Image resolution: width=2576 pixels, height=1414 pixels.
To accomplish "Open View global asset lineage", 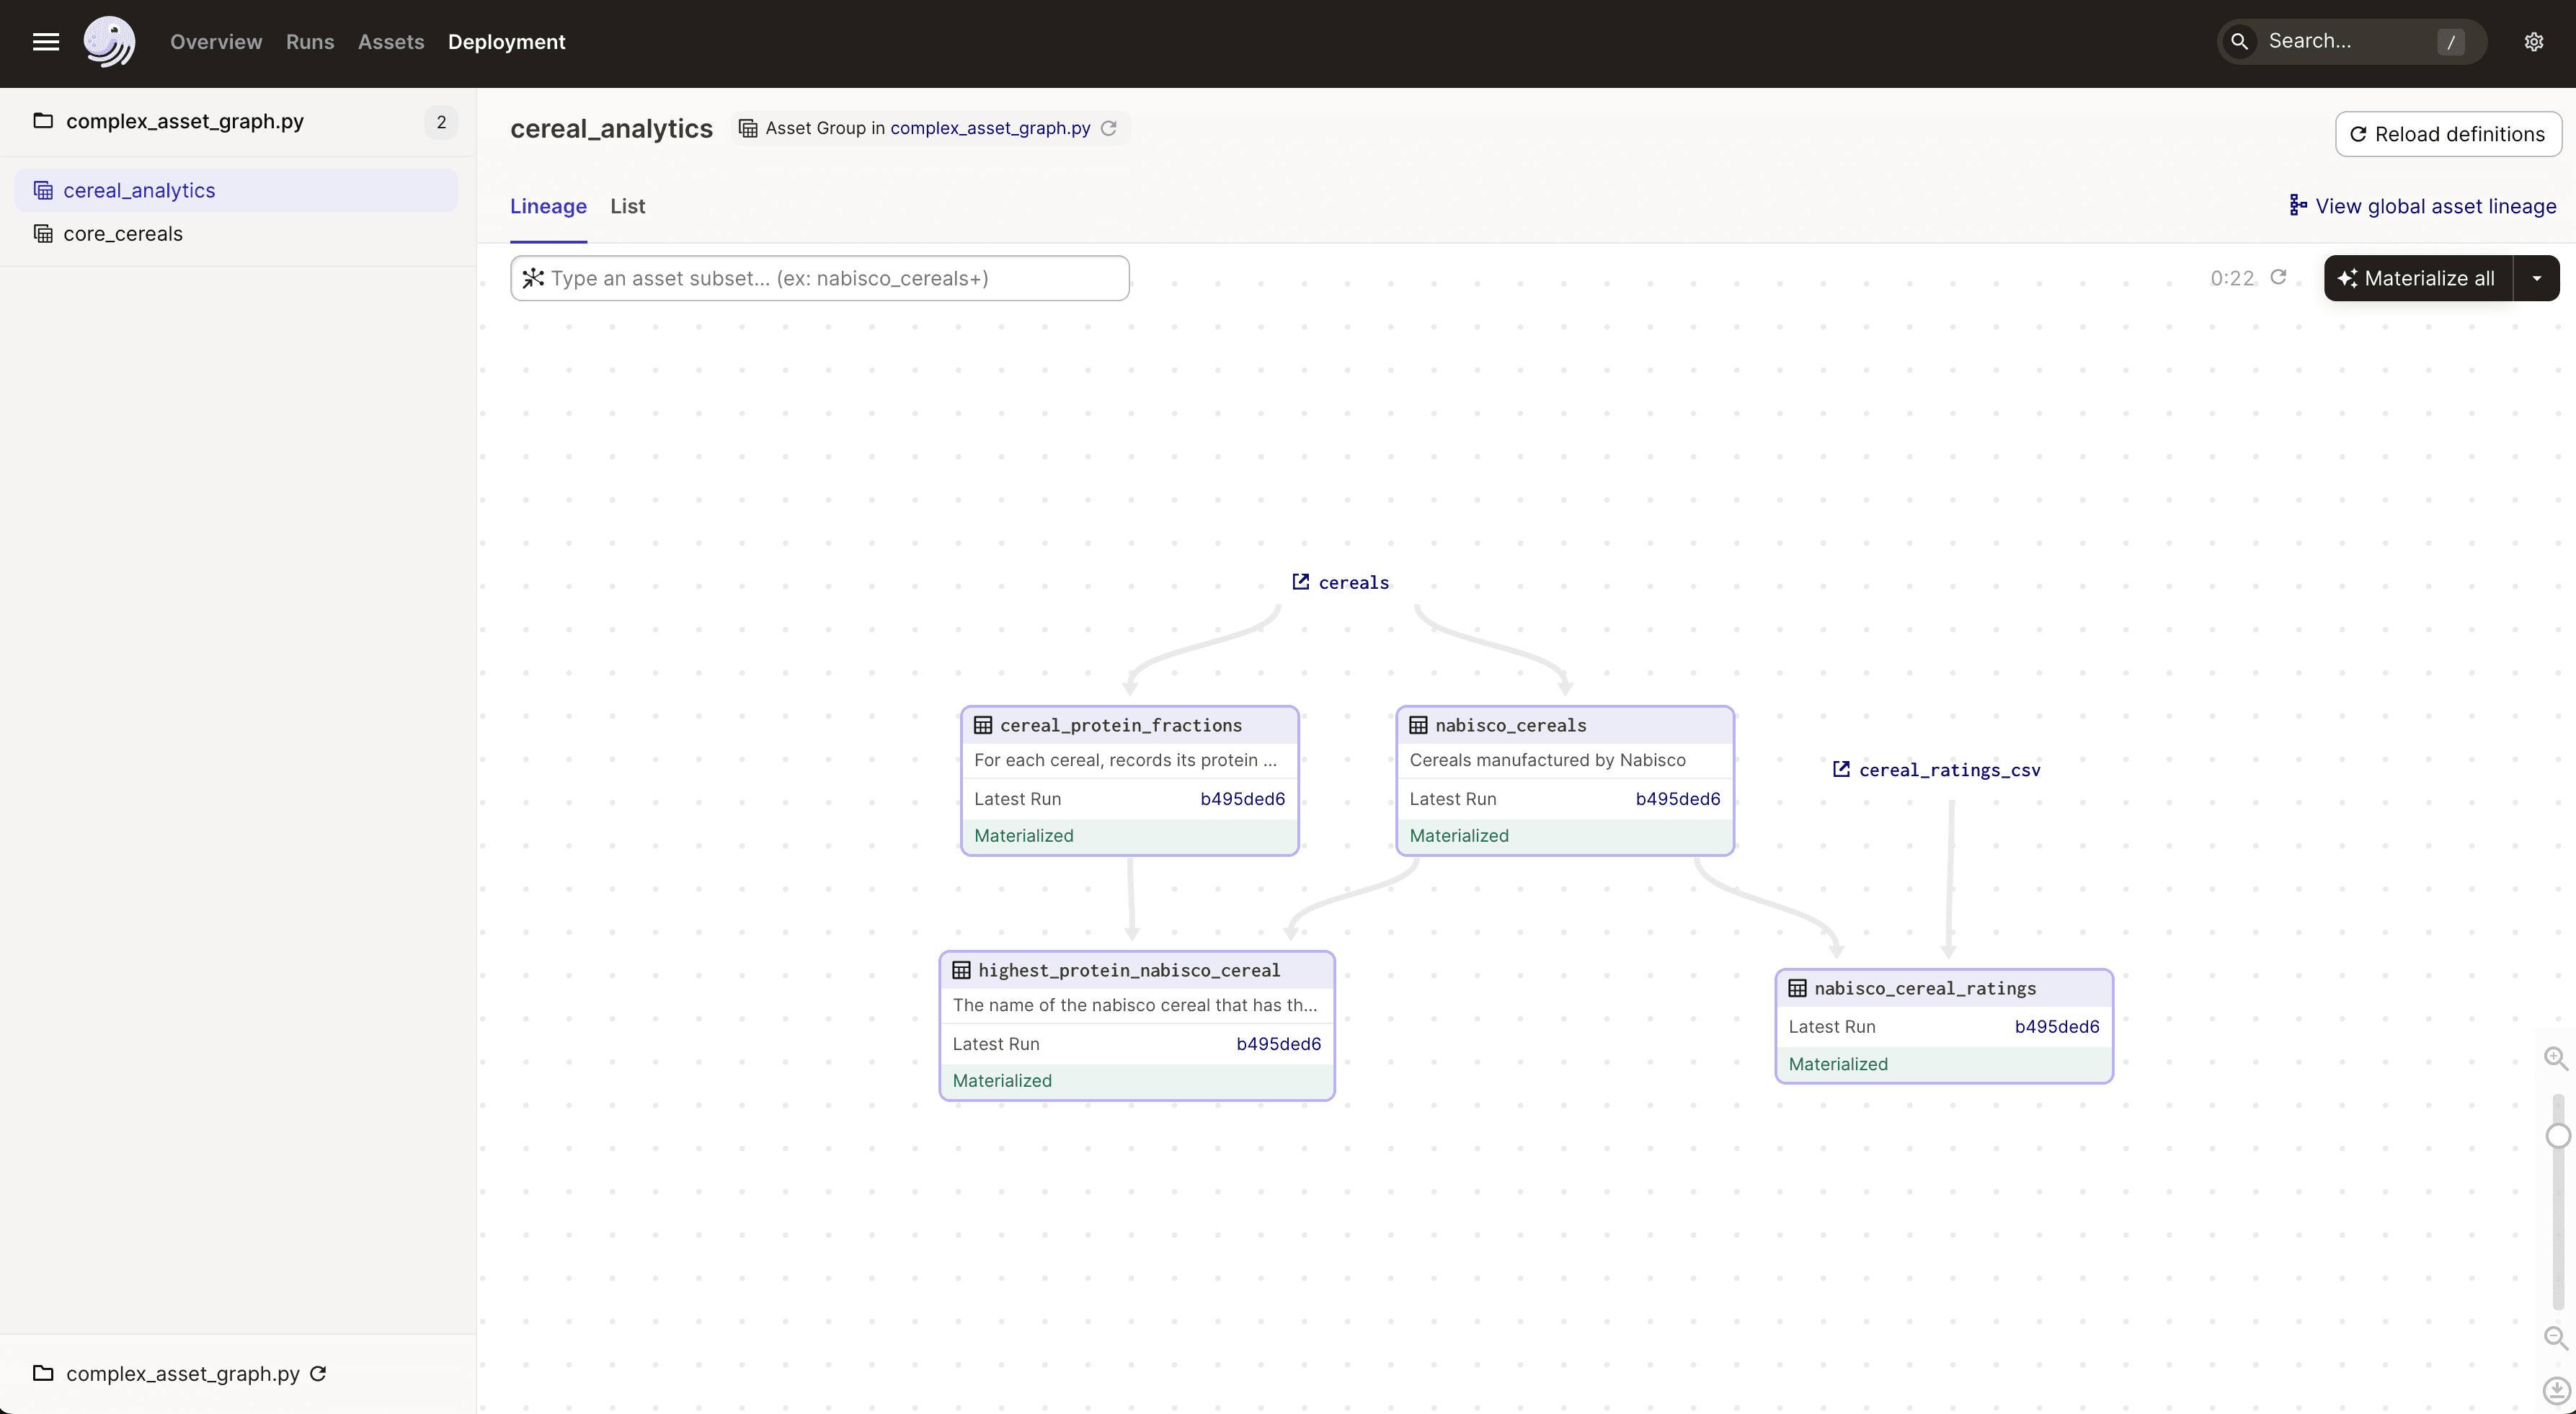I will pyautogui.click(x=2423, y=206).
